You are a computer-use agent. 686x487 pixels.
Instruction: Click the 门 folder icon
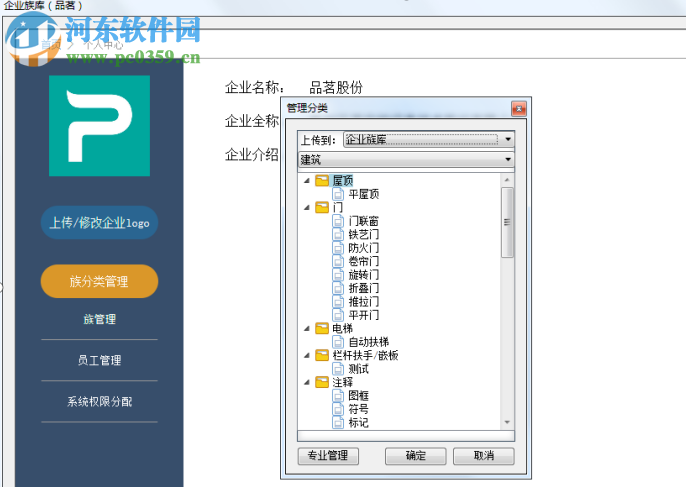coord(322,207)
